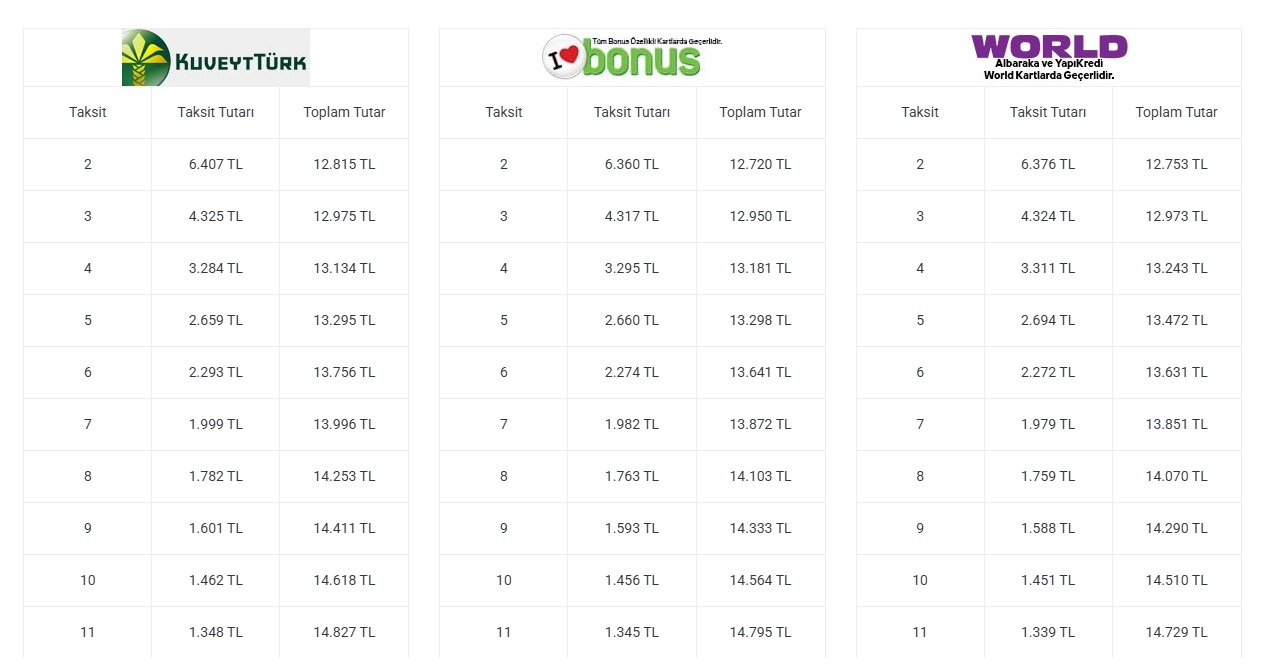Select Kuveyt Türk 8 installment amount 1.782 TL
Image resolution: width=1285 pixels, height=667 pixels.
click(x=216, y=476)
